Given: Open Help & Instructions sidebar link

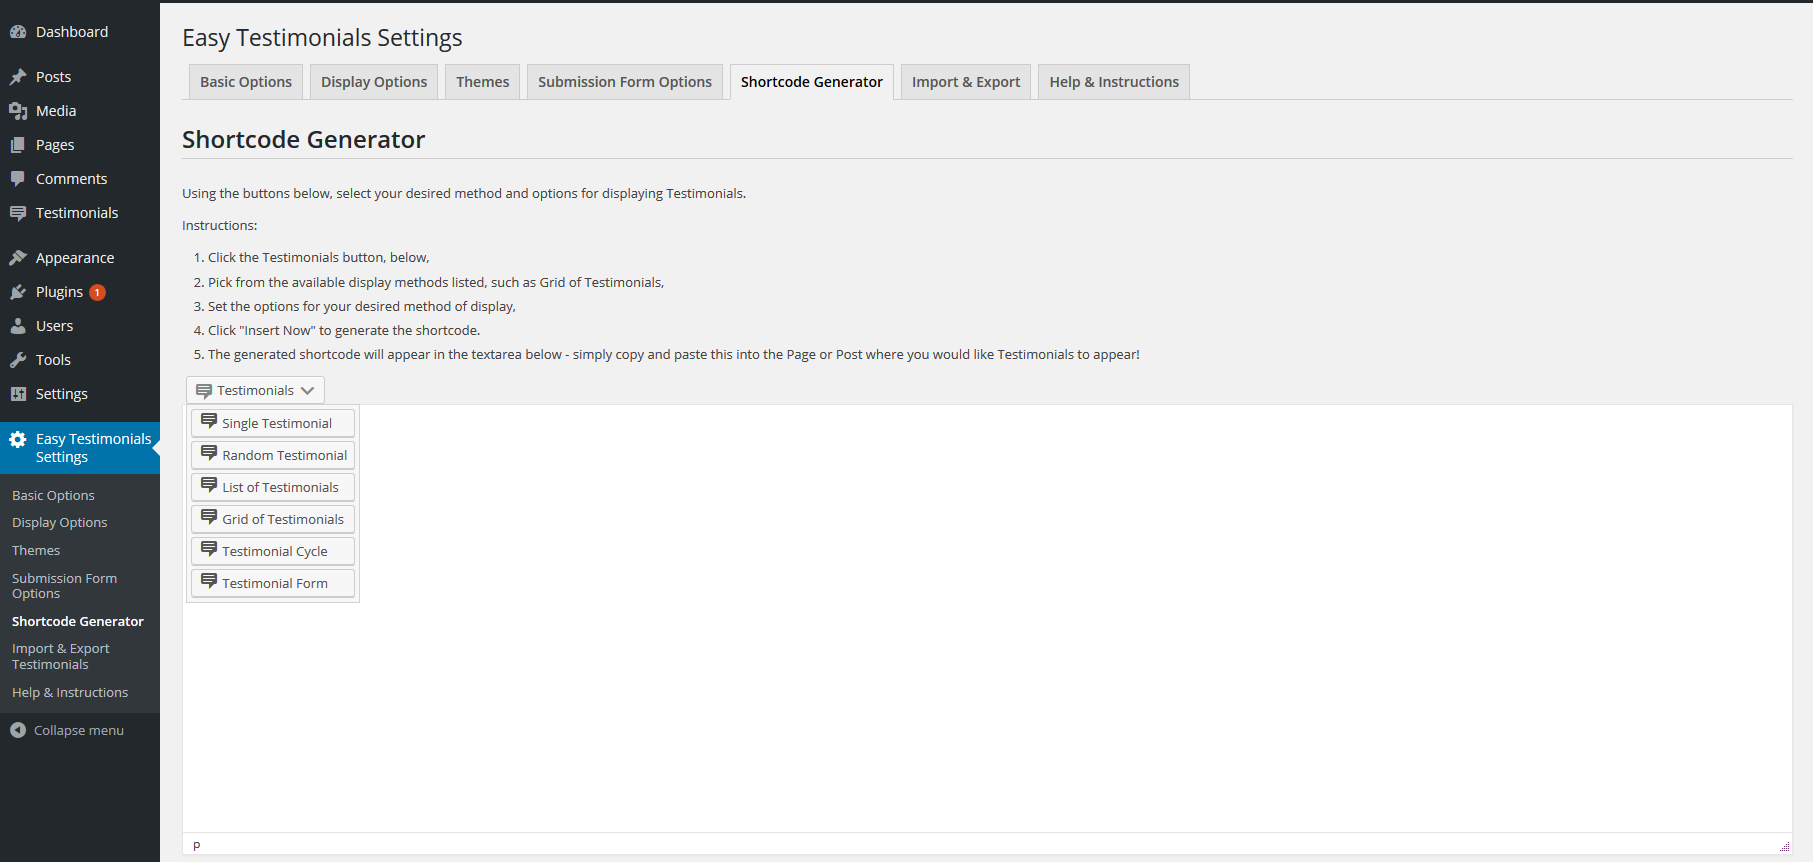Looking at the screenshot, I should point(70,693).
